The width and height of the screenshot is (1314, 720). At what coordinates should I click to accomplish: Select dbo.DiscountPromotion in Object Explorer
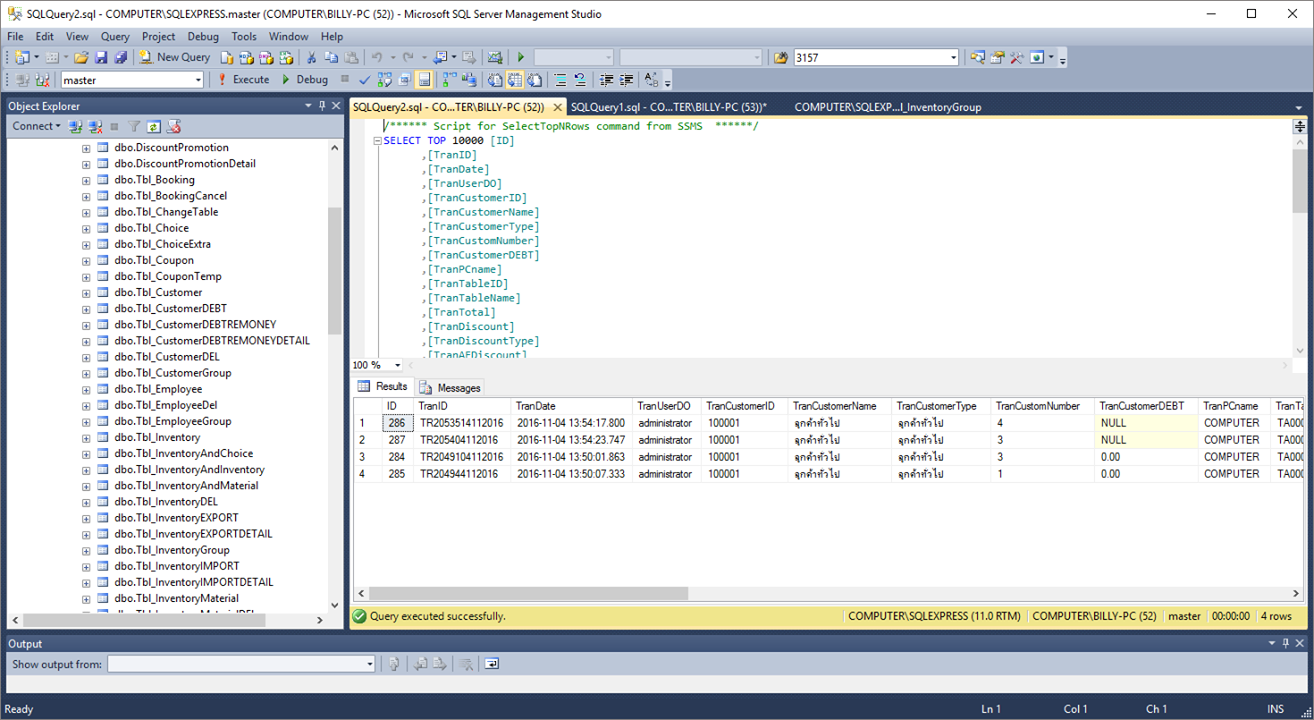(x=171, y=148)
